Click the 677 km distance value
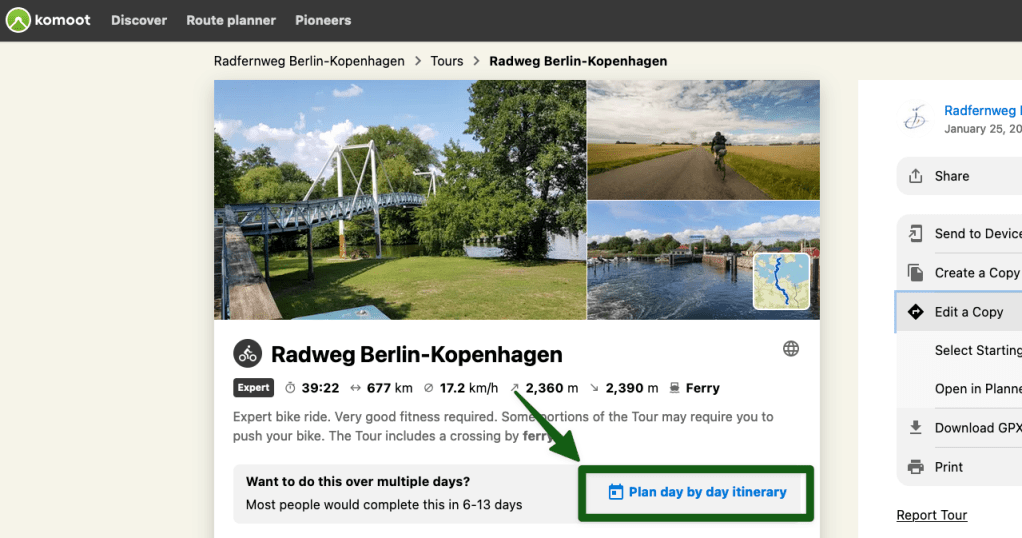The width and height of the screenshot is (1022, 538). point(389,388)
